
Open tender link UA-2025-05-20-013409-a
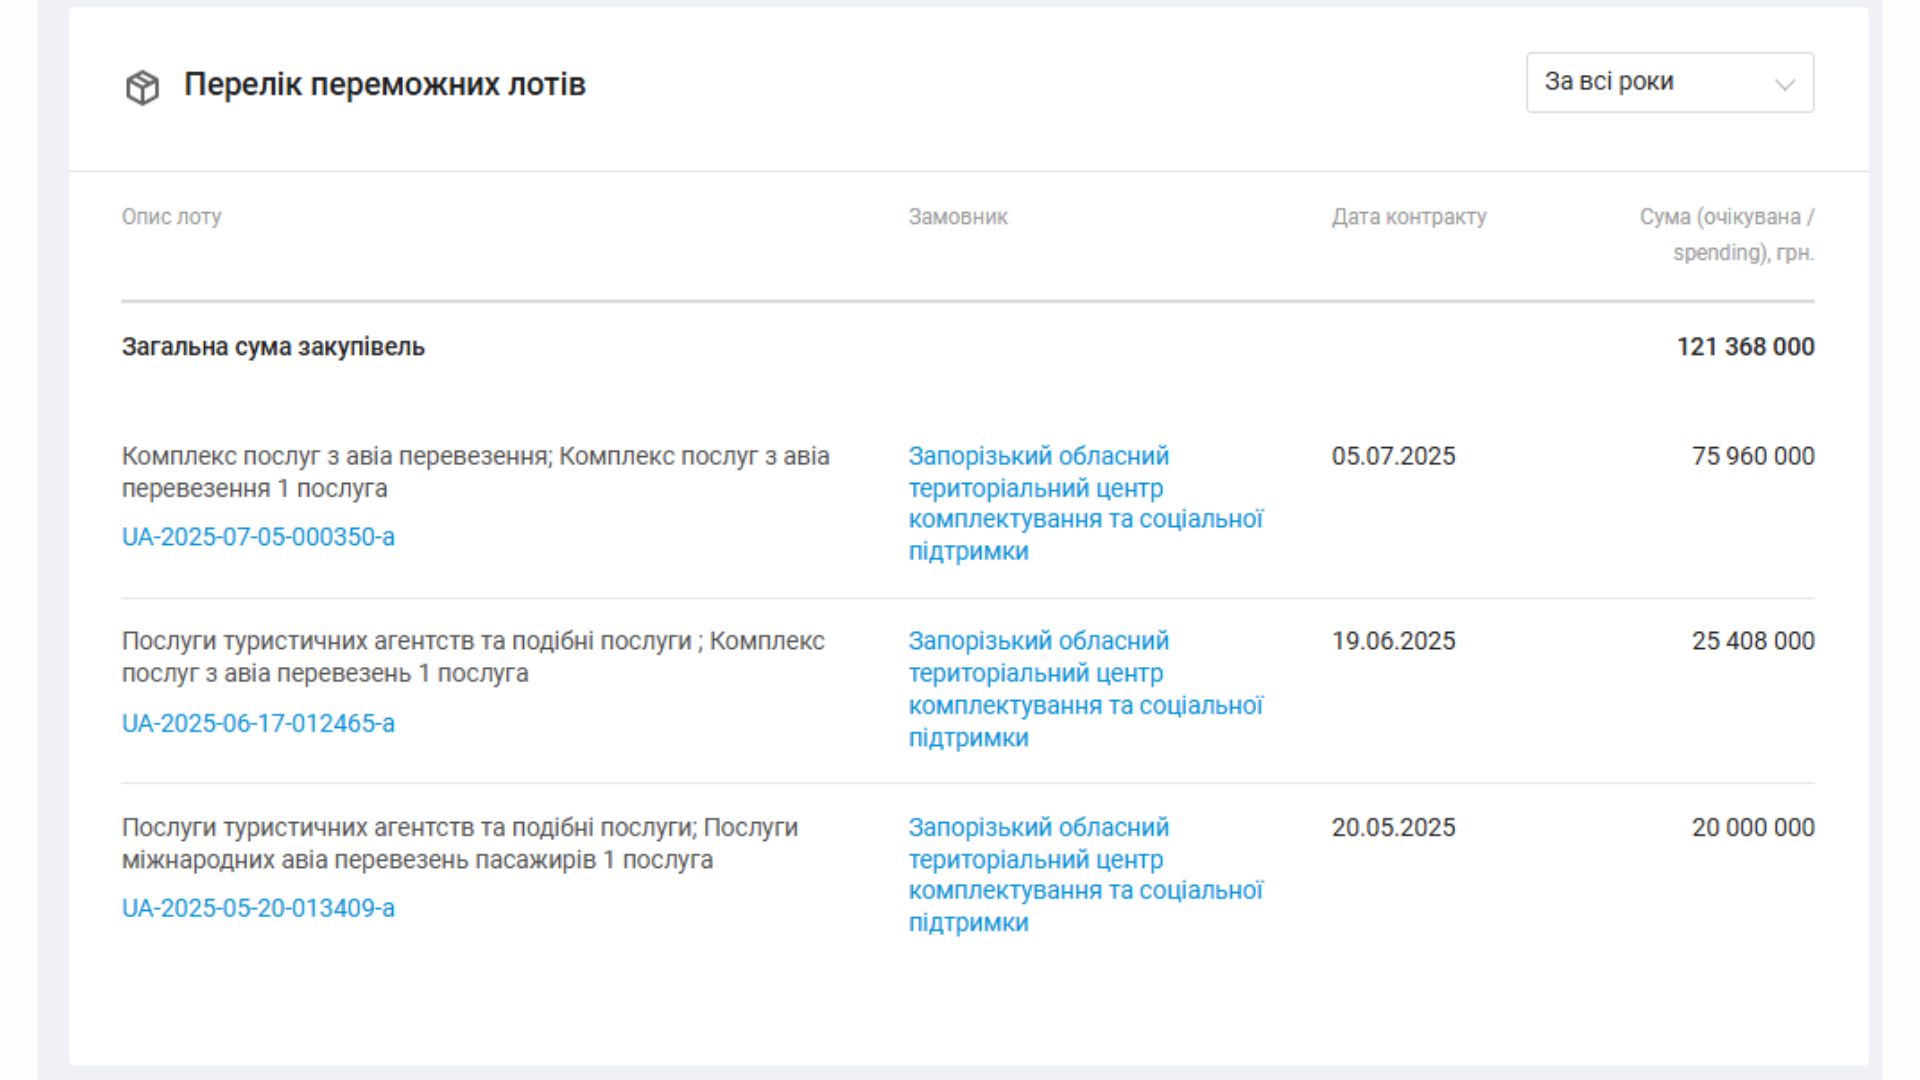pos(258,908)
